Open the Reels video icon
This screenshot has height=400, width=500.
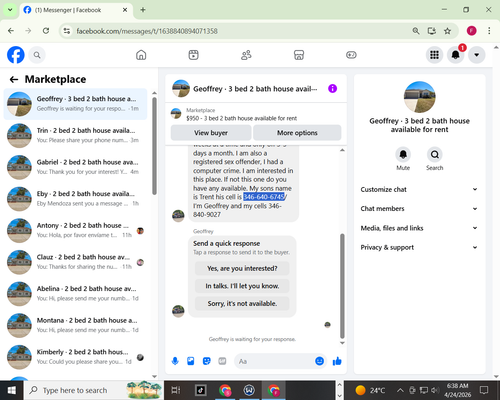click(193, 55)
